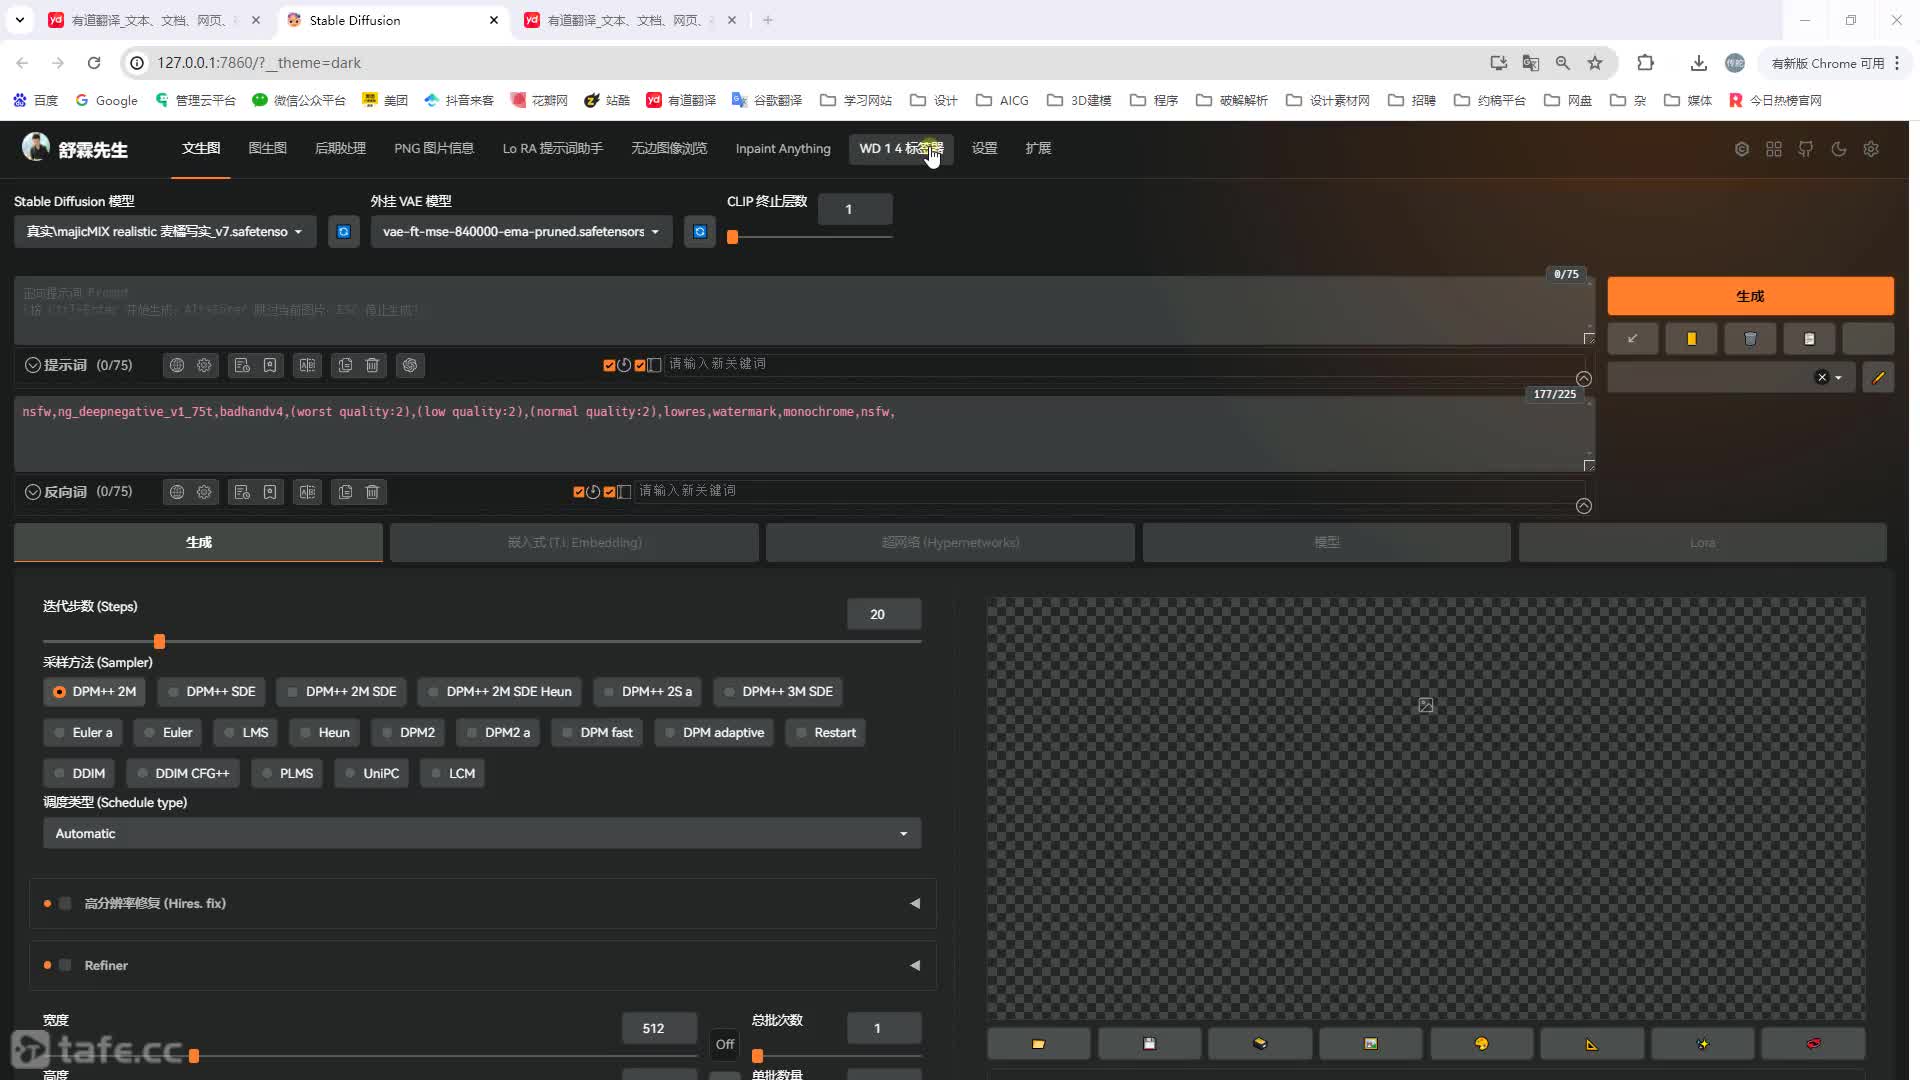Viewport: 1920px width, 1080px height.
Task: Open the Stable Diffusion model dropdown
Action: (165, 232)
